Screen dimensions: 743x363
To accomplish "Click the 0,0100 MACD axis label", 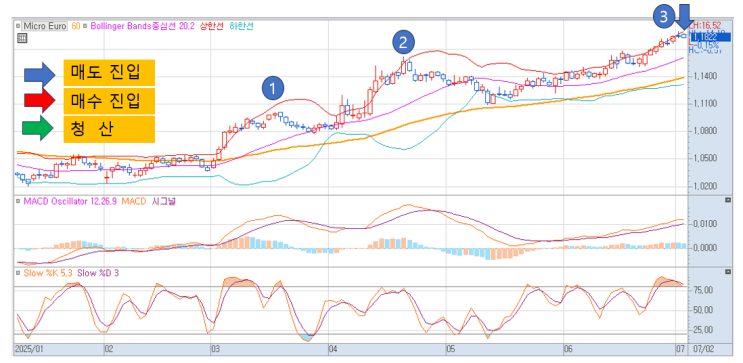I will pyautogui.click(x=704, y=223).
